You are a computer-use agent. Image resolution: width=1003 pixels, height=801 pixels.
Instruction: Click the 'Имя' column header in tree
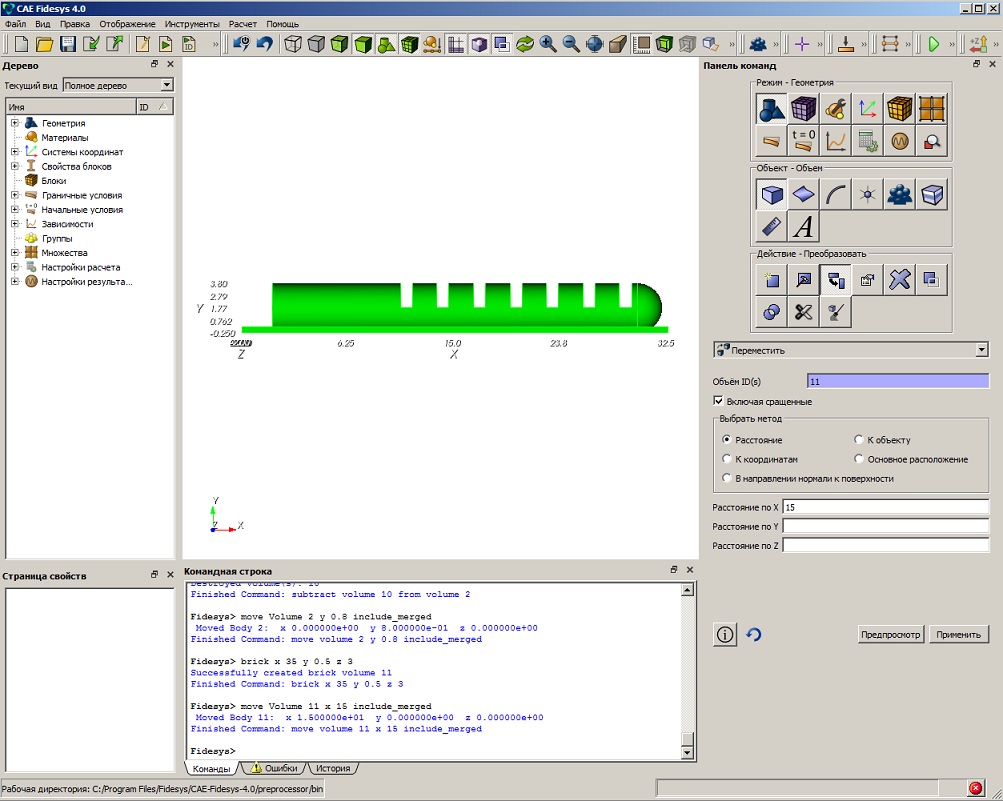(x=71, y=107)
